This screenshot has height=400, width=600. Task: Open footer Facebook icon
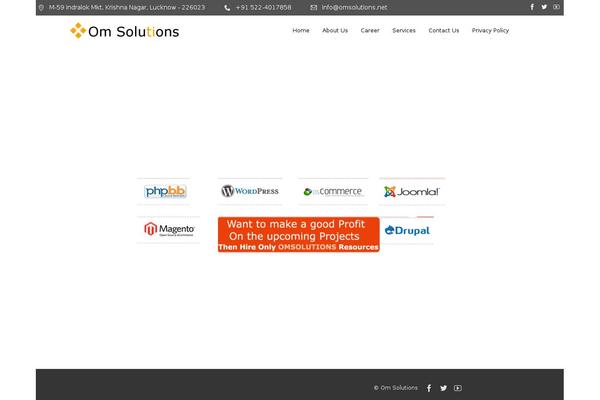point(429,388)
